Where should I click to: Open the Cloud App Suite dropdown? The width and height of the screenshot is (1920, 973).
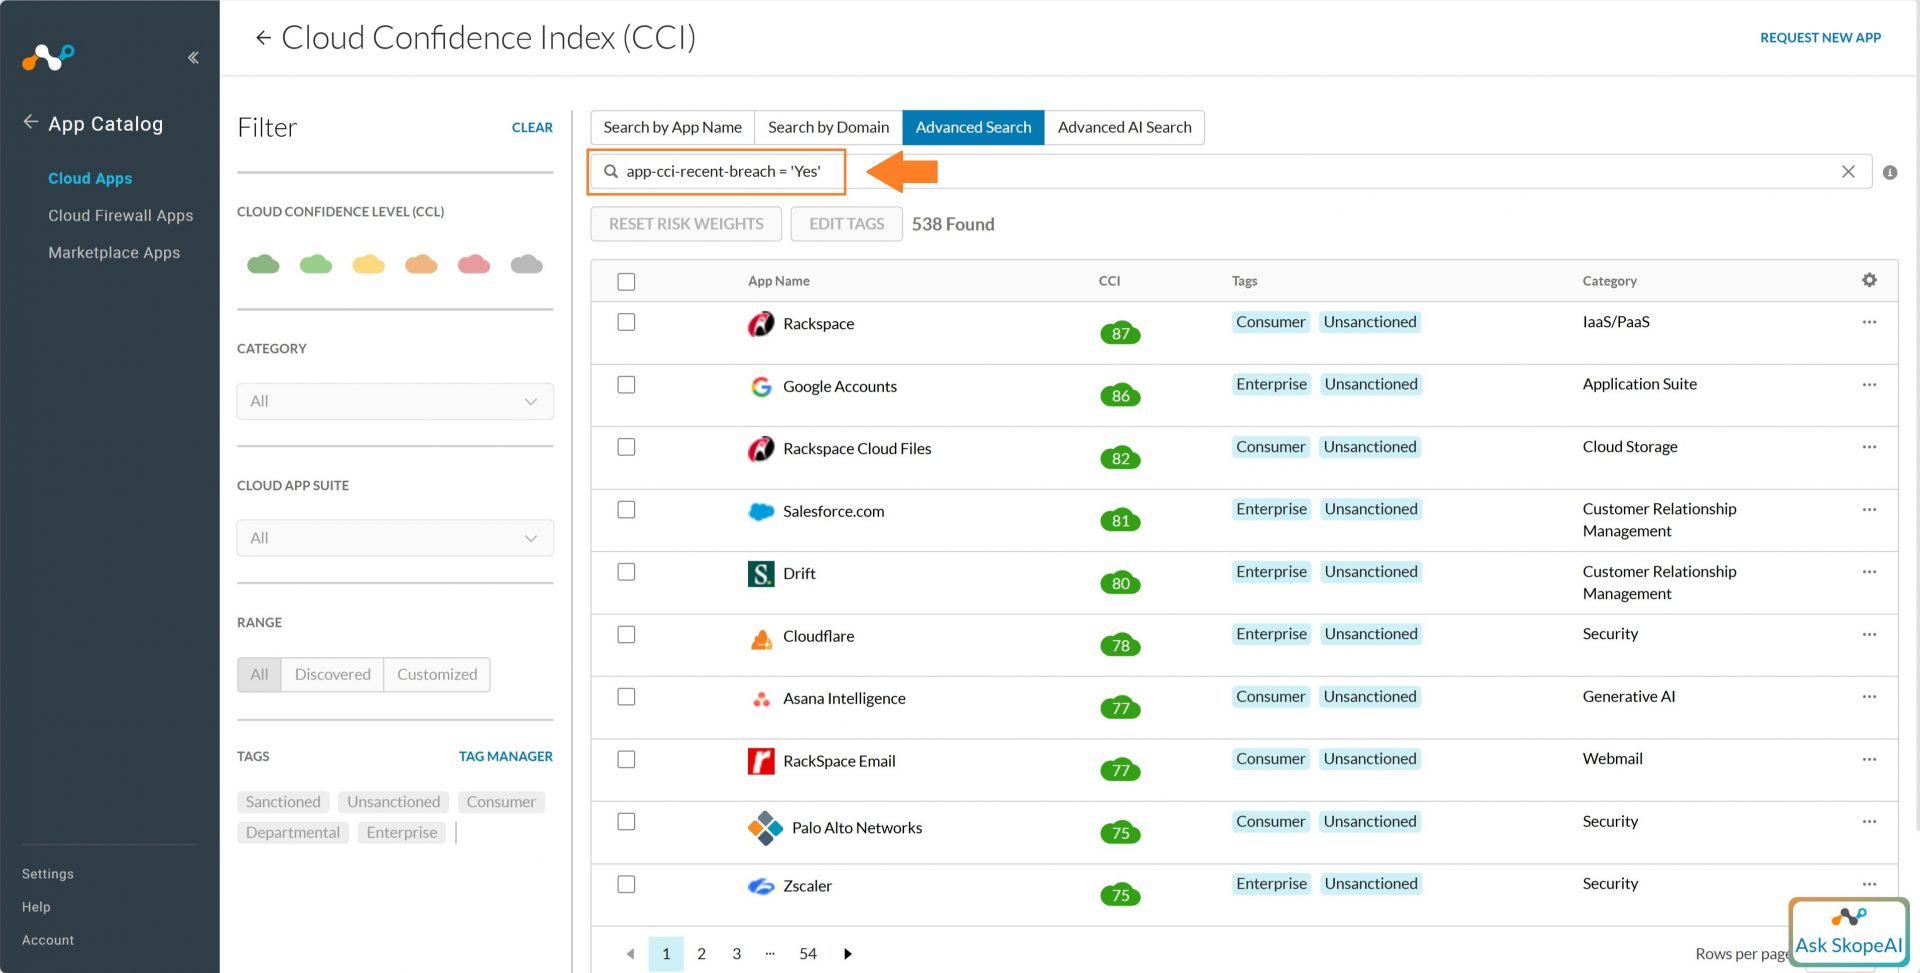(x=395, y=538)
